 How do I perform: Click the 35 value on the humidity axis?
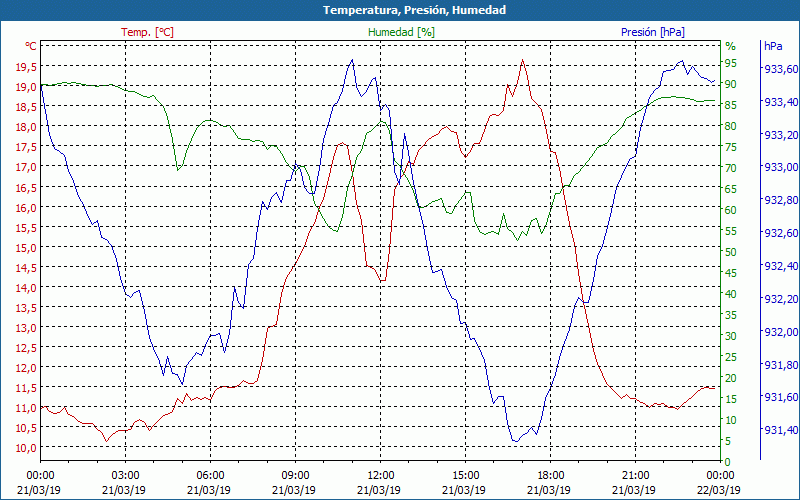[731, 315]
